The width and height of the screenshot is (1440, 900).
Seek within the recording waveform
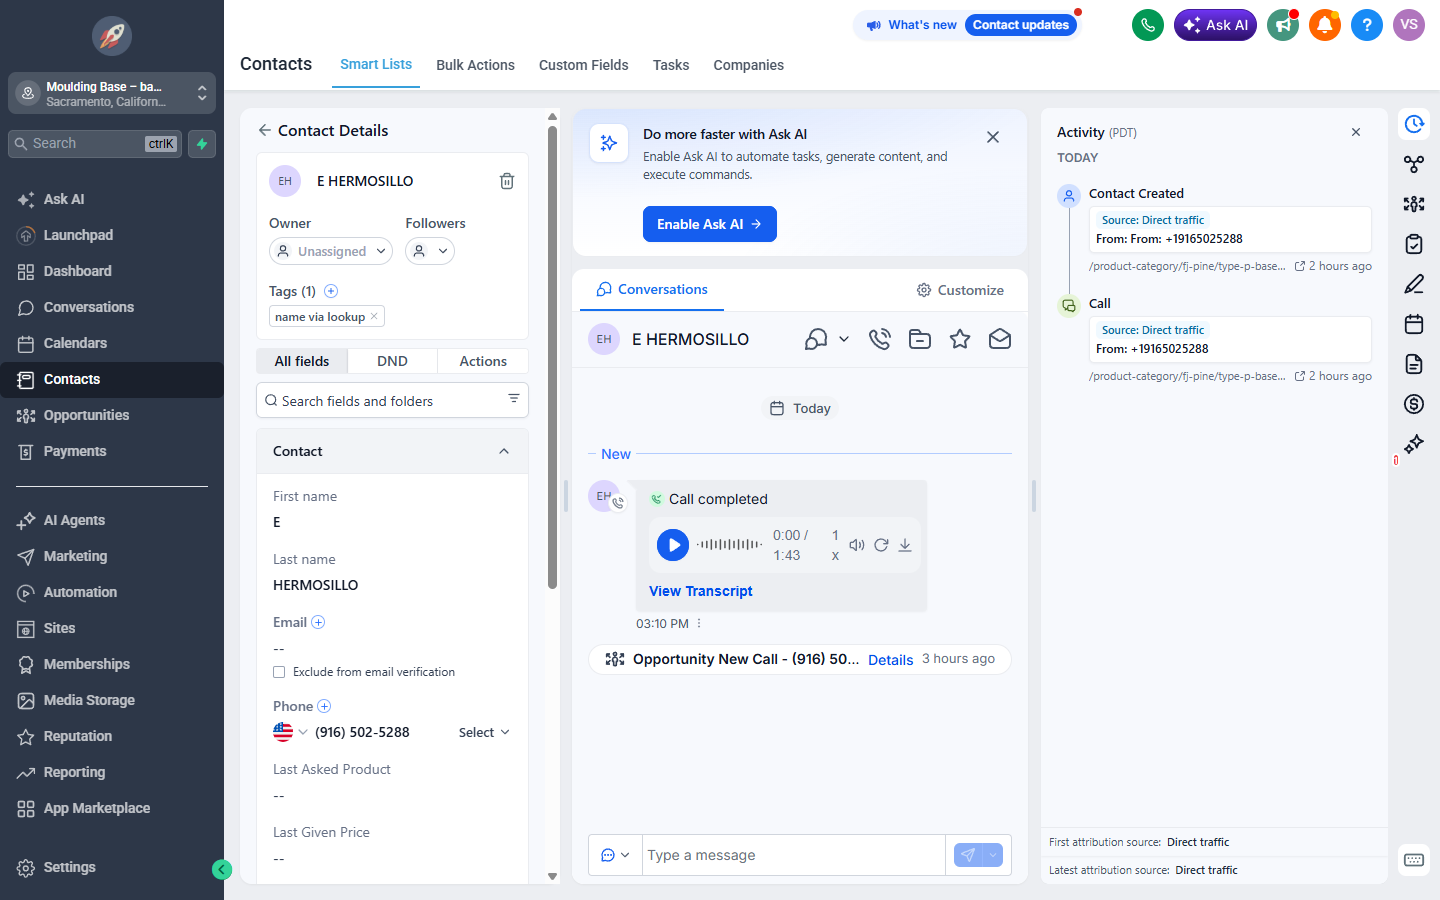(x=730, y=545)
